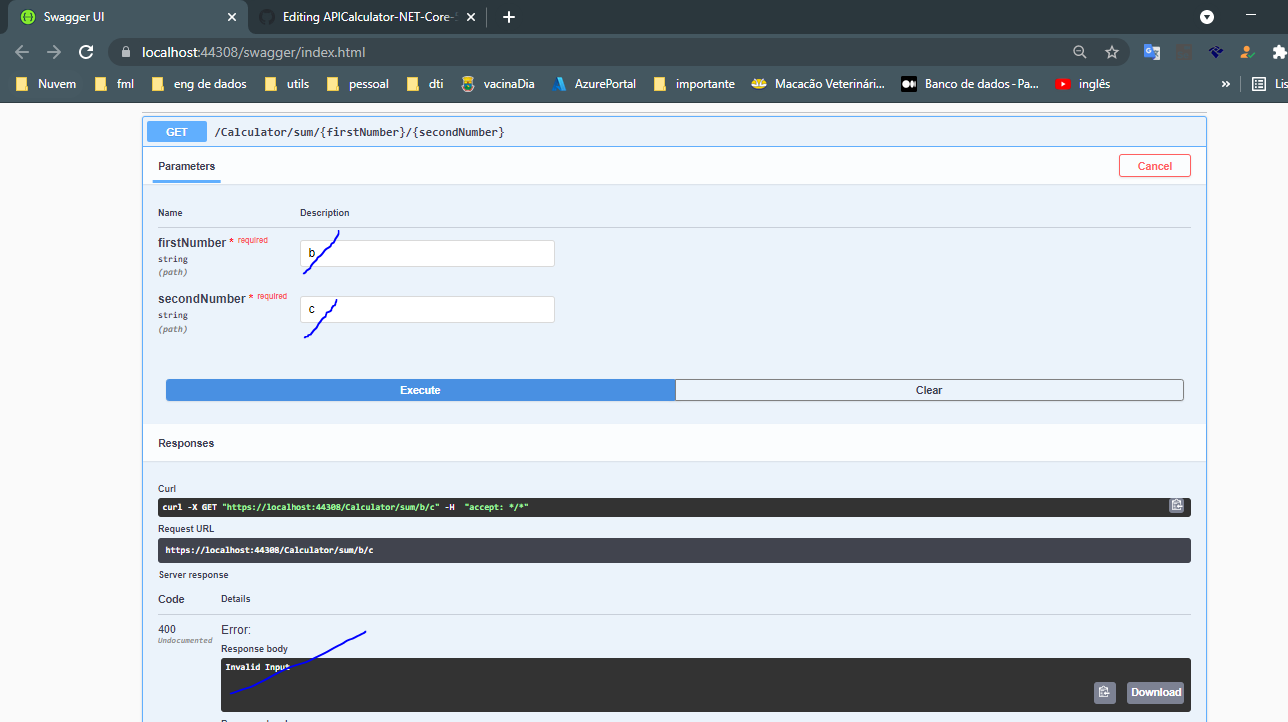Select the Parameters tab
The image size is (1288, 722).
click(186, 166)
